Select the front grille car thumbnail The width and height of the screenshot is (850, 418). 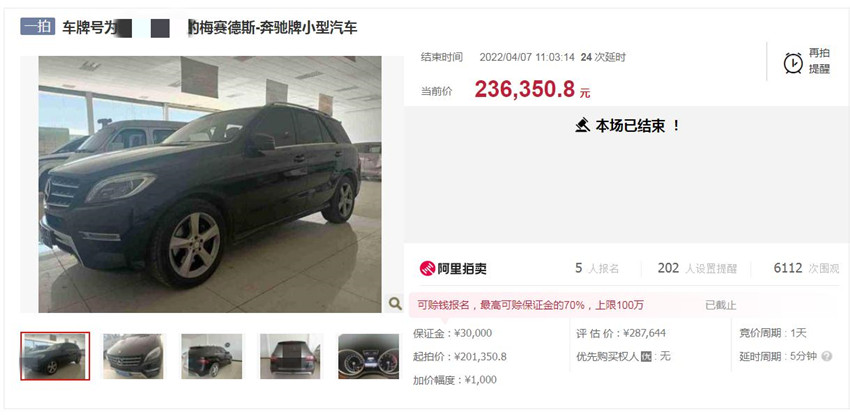[x=133, y=356]
